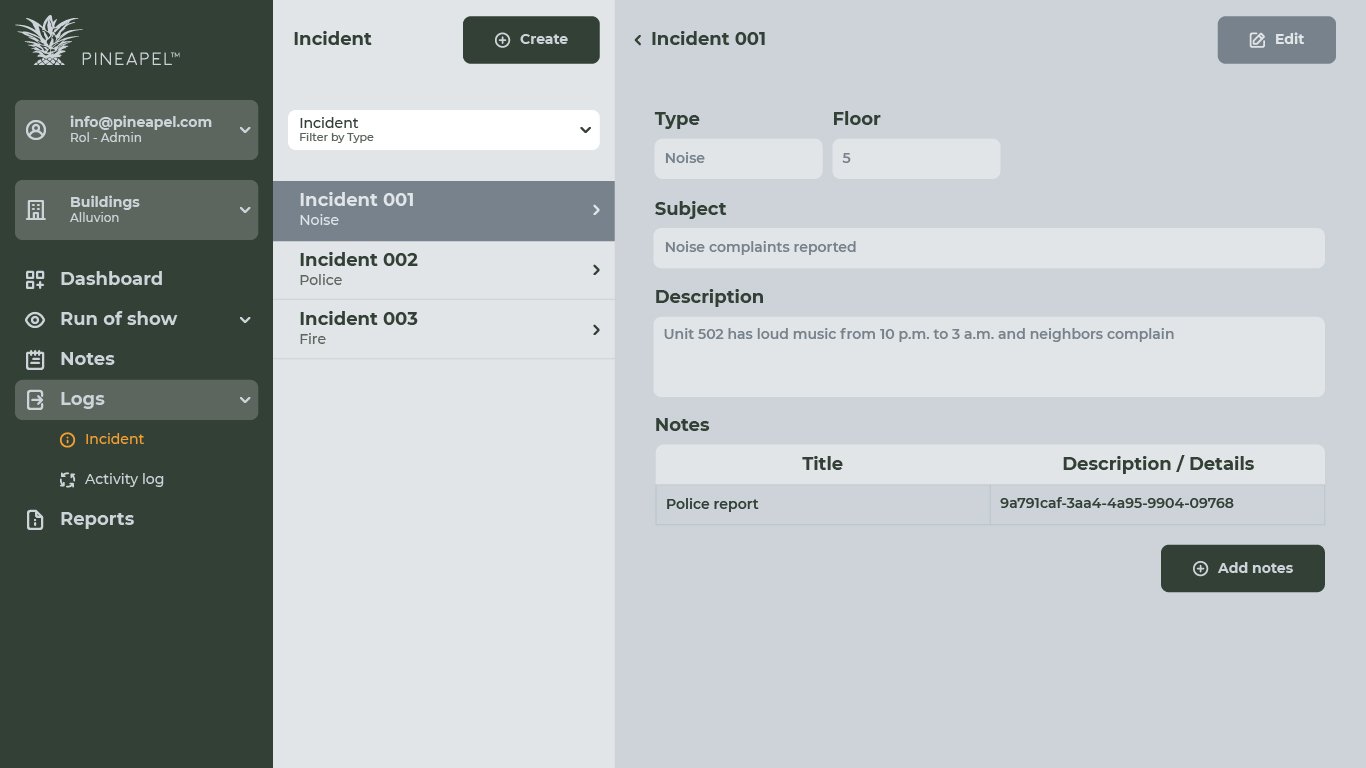Screen dimensions: 1366x768
Task: Expand the info@pineapel.com account dropdown
Action: (x=245, y=130)
